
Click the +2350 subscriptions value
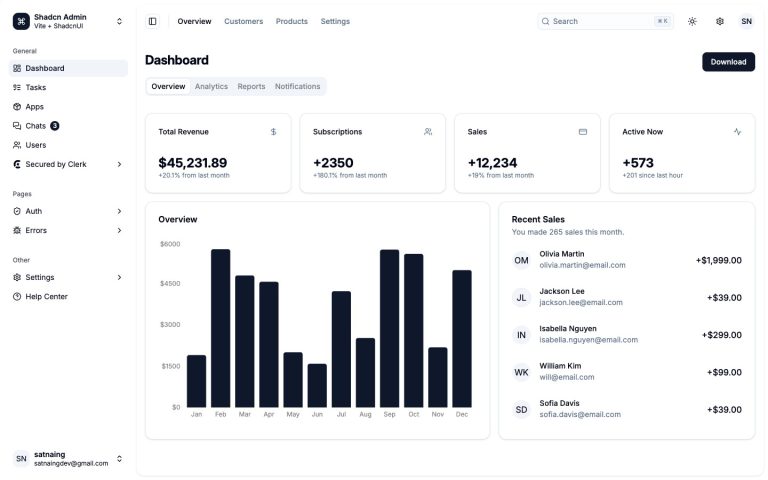[x=333, y=163]
